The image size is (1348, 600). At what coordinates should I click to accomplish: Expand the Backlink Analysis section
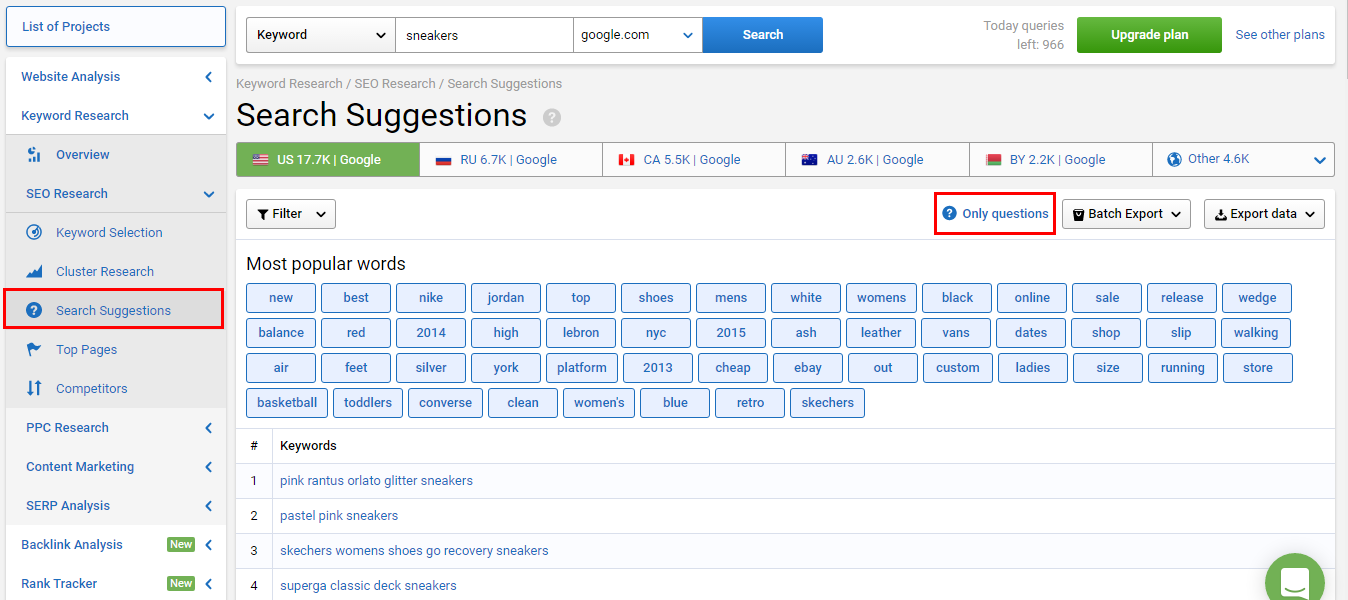tap(209, 545)
